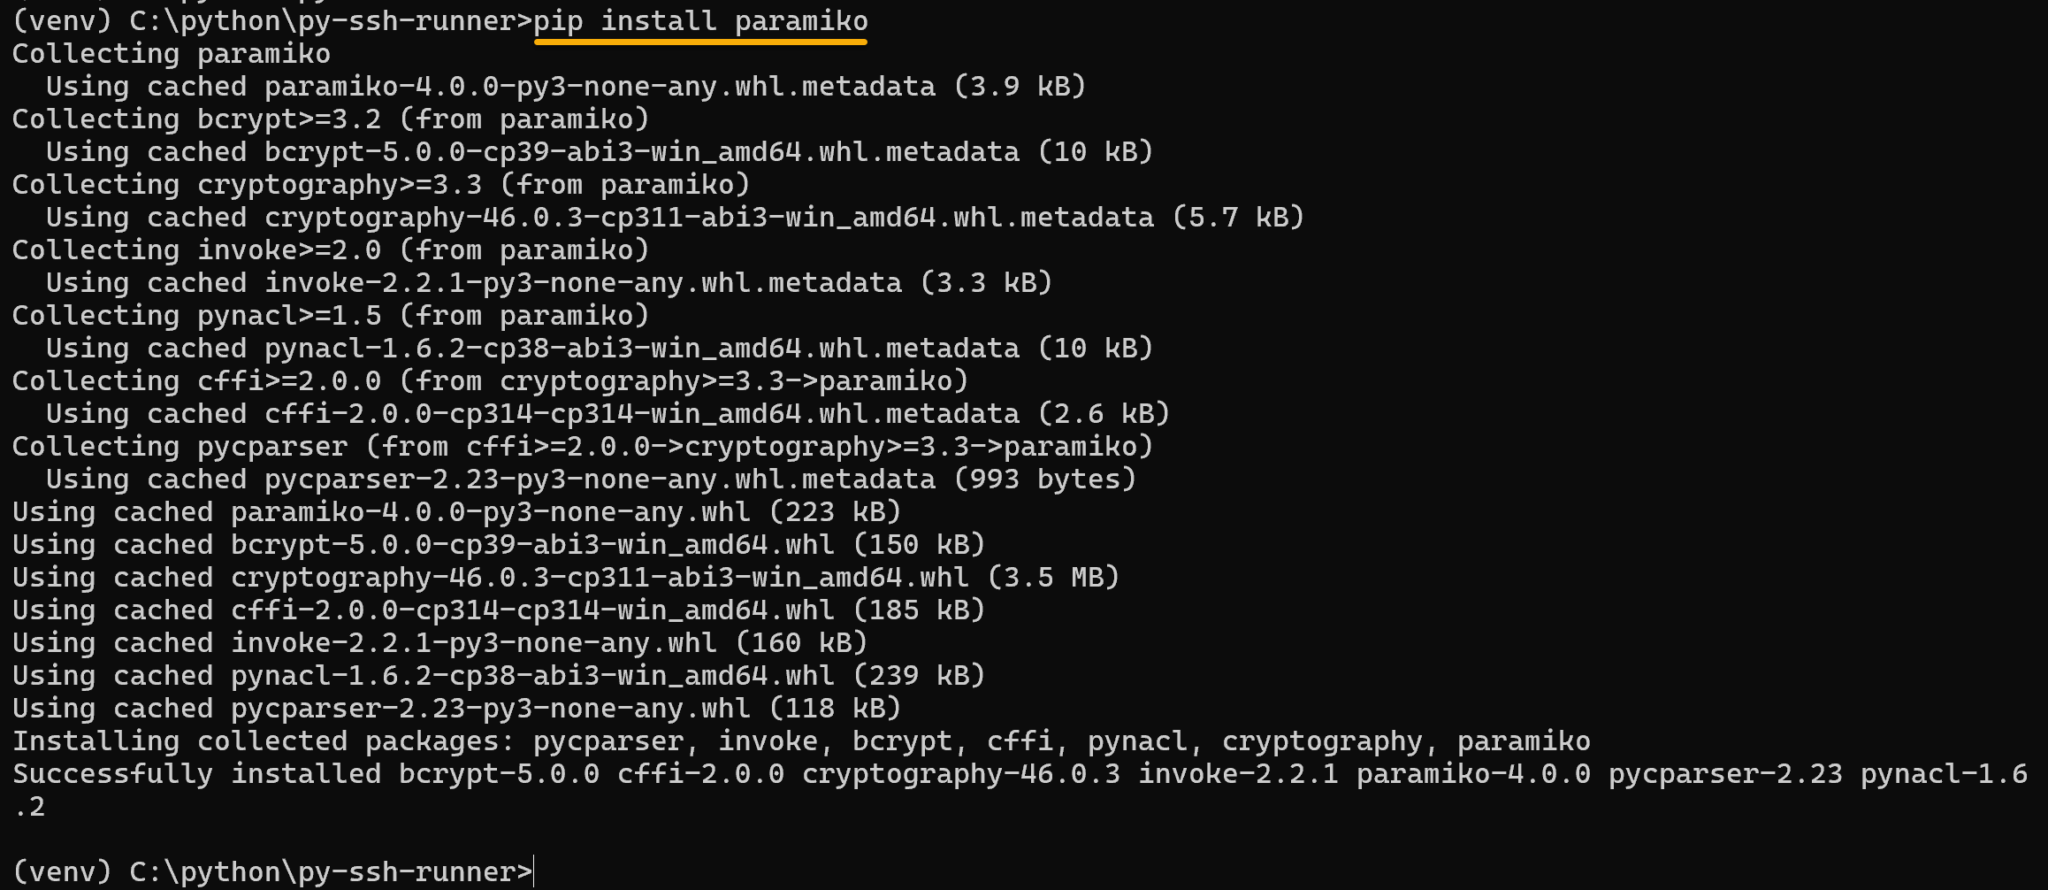Click the "(993 bytes)" pycparser metadata size
Viewport: 2048px width, 890px height.
click(1045, 479)
